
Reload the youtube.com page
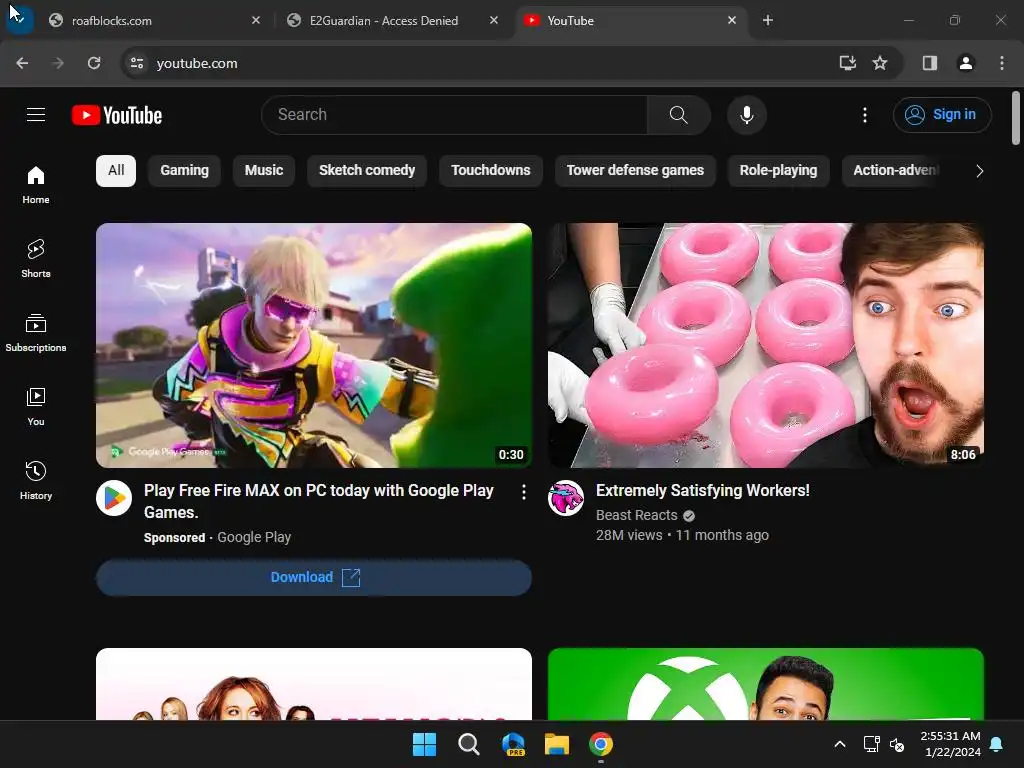(94, 63)
